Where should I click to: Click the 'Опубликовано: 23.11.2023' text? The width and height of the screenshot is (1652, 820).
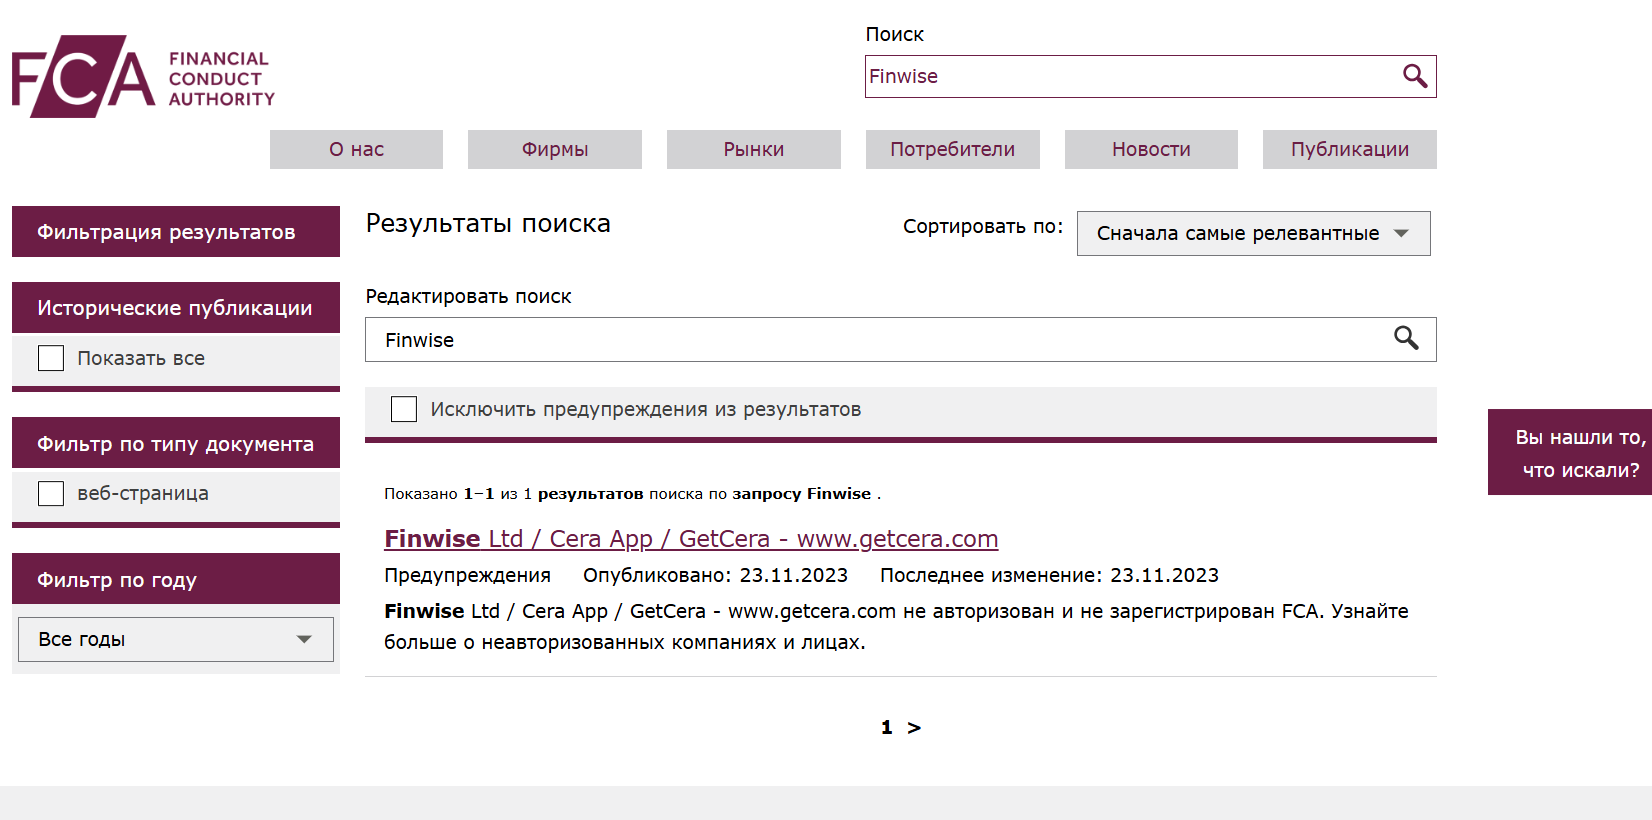[x=715, y=575]
